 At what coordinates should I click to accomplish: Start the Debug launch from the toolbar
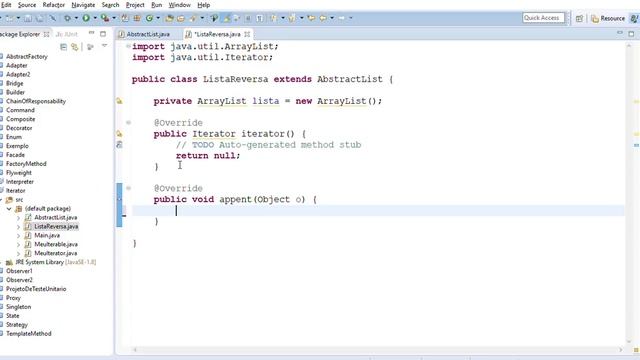pyautogui.click(x=67, y=18)
